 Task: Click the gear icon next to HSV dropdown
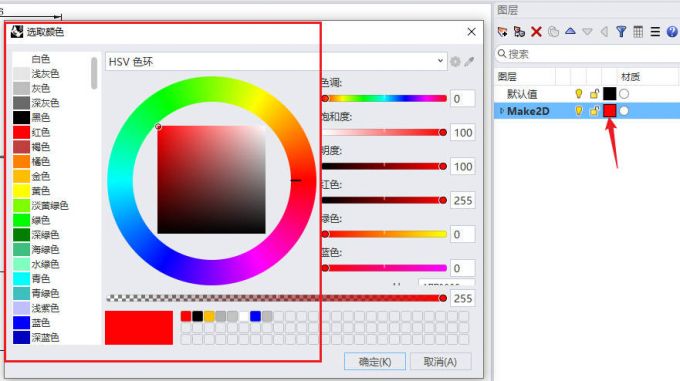[x=455, y=62]
